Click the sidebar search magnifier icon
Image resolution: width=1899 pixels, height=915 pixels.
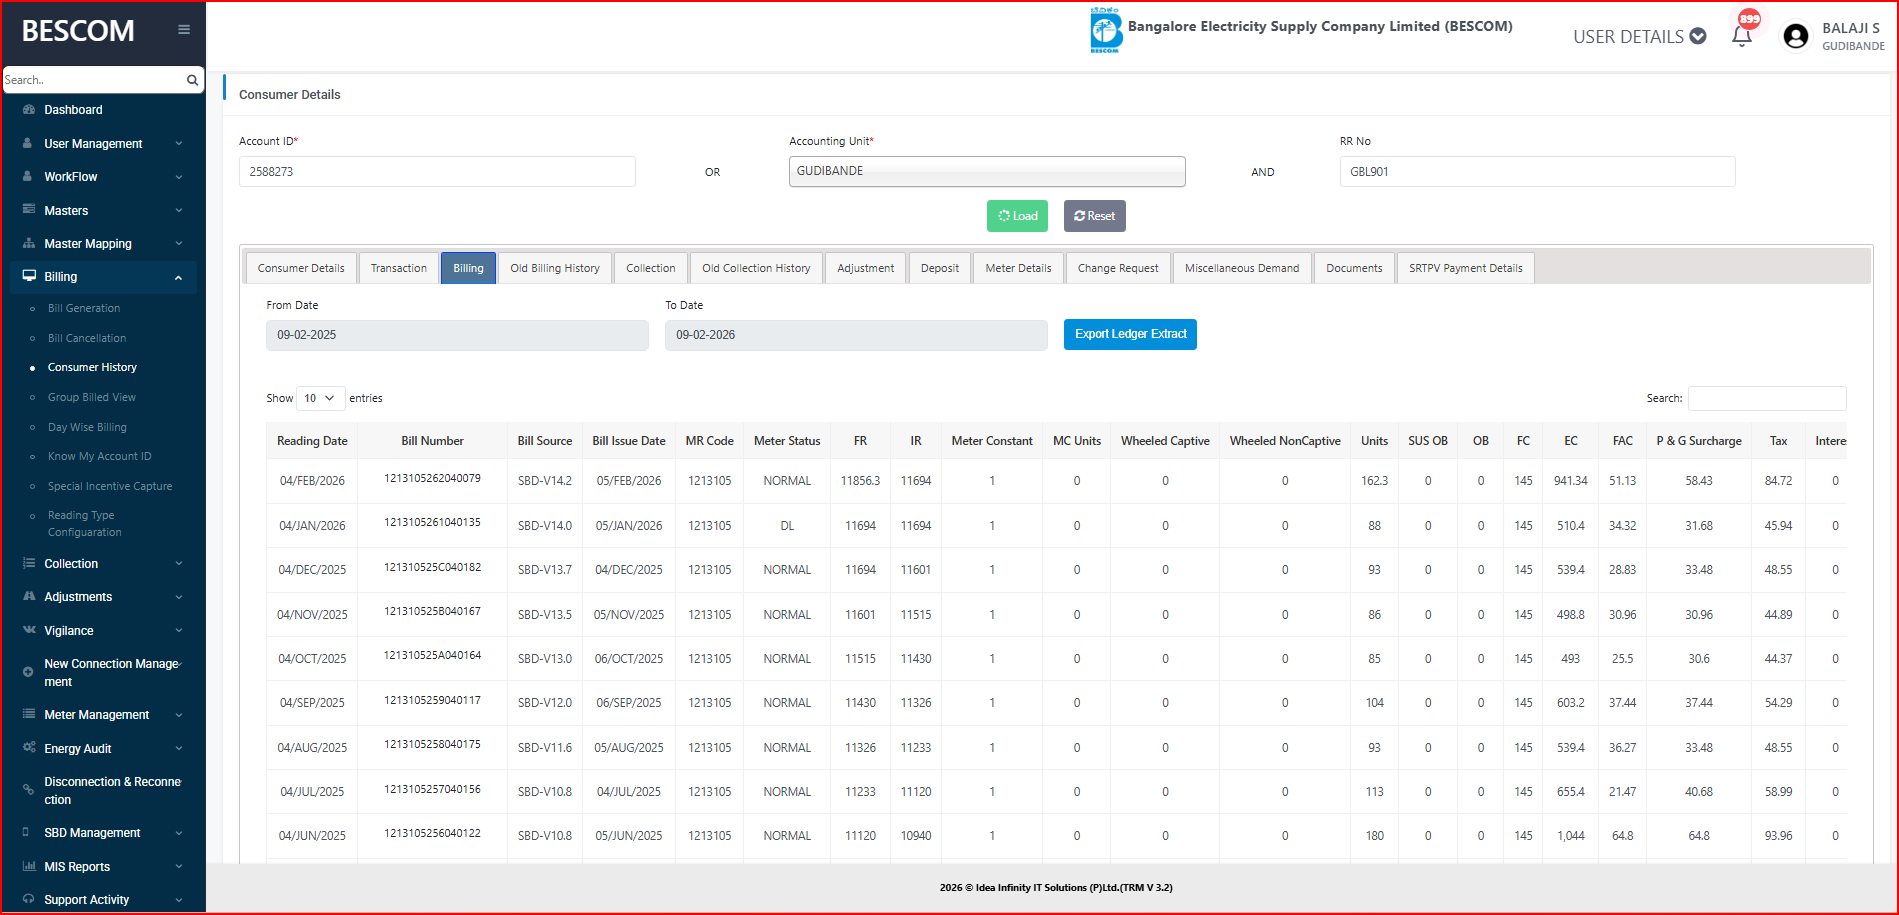[x=192, y=80]
